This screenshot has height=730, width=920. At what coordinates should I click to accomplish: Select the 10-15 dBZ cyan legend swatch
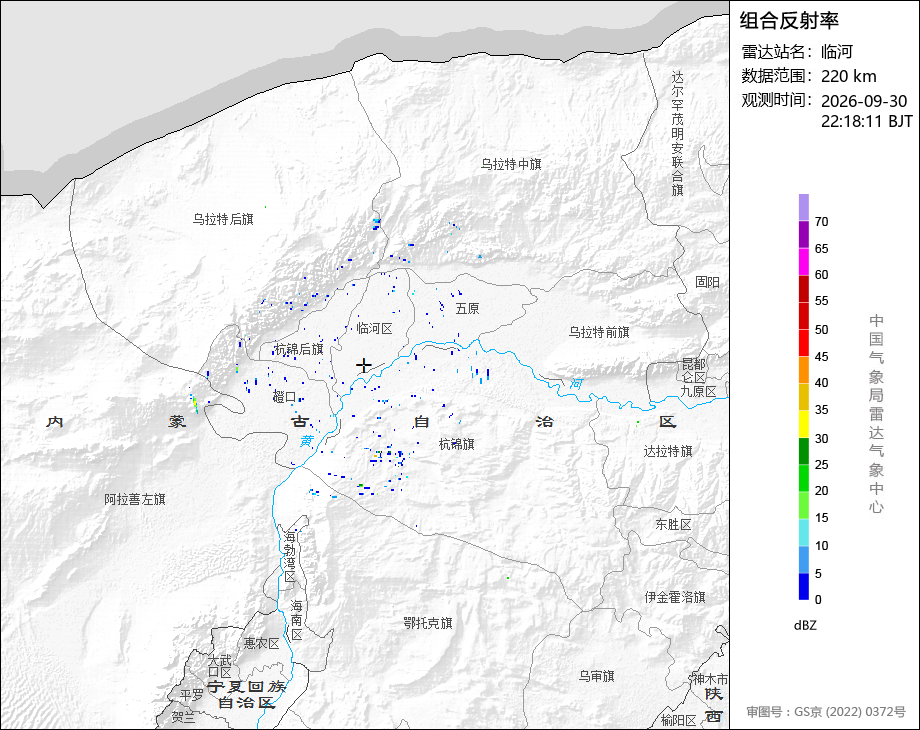(804, 533)
